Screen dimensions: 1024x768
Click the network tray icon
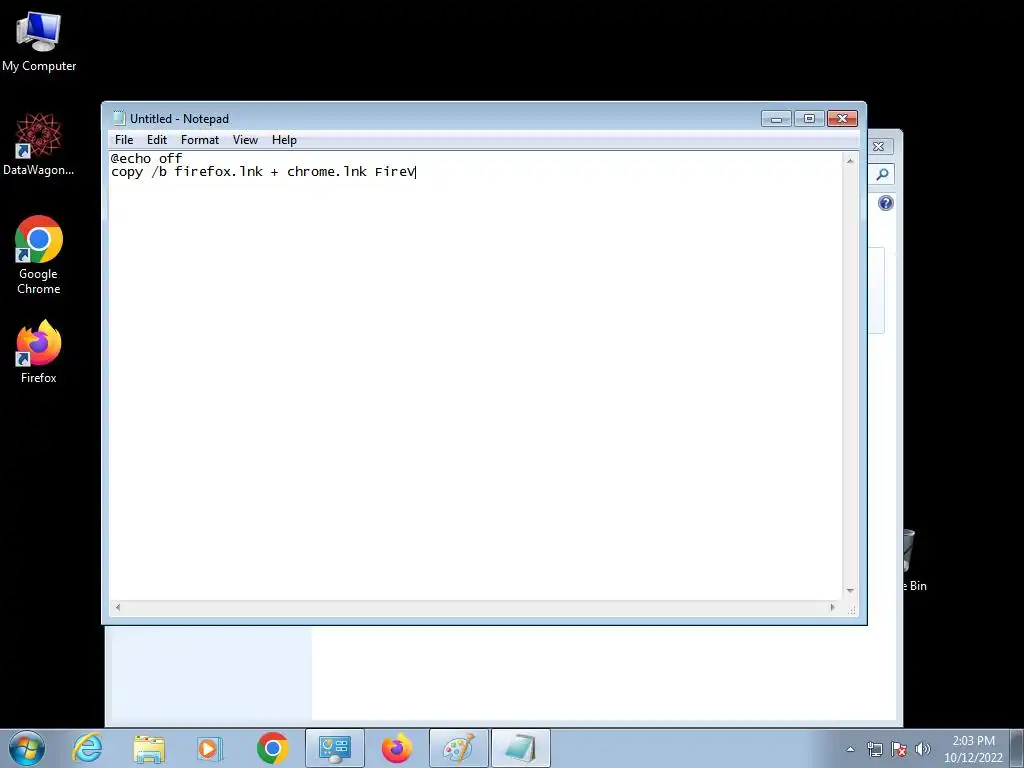click(874, 749)
